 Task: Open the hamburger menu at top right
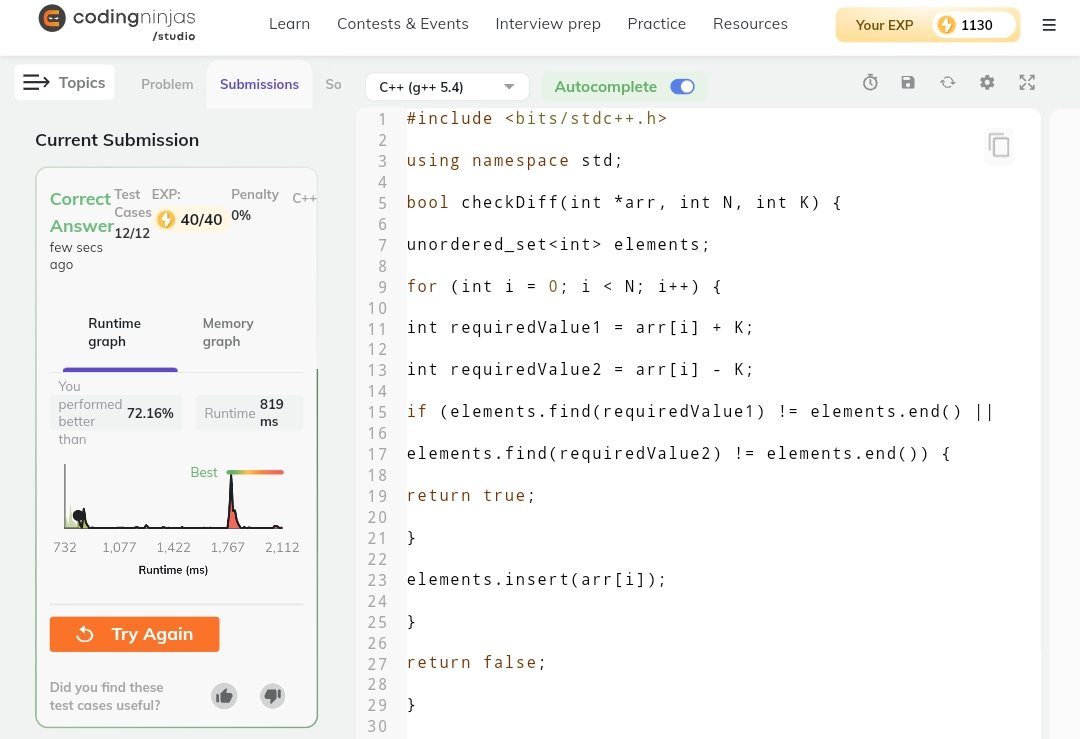point(1049,25)
